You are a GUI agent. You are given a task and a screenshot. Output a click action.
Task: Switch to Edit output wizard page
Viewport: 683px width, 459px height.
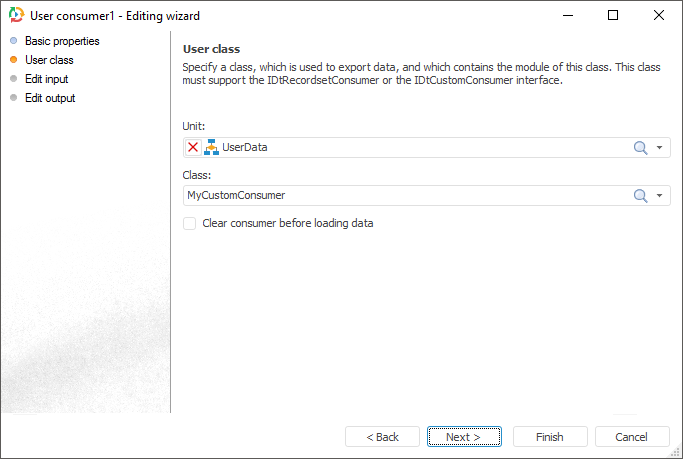pos(50,98)
